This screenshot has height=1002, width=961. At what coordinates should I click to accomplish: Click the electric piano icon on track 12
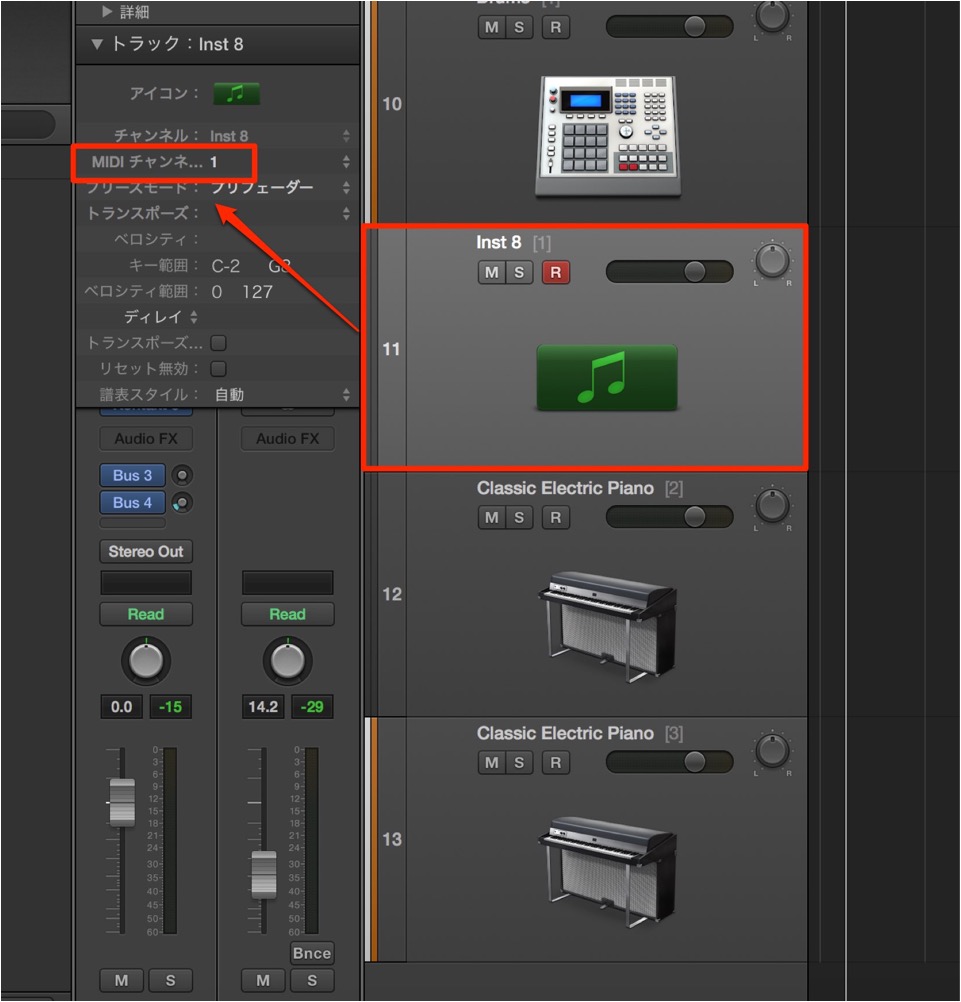[608, 627]
